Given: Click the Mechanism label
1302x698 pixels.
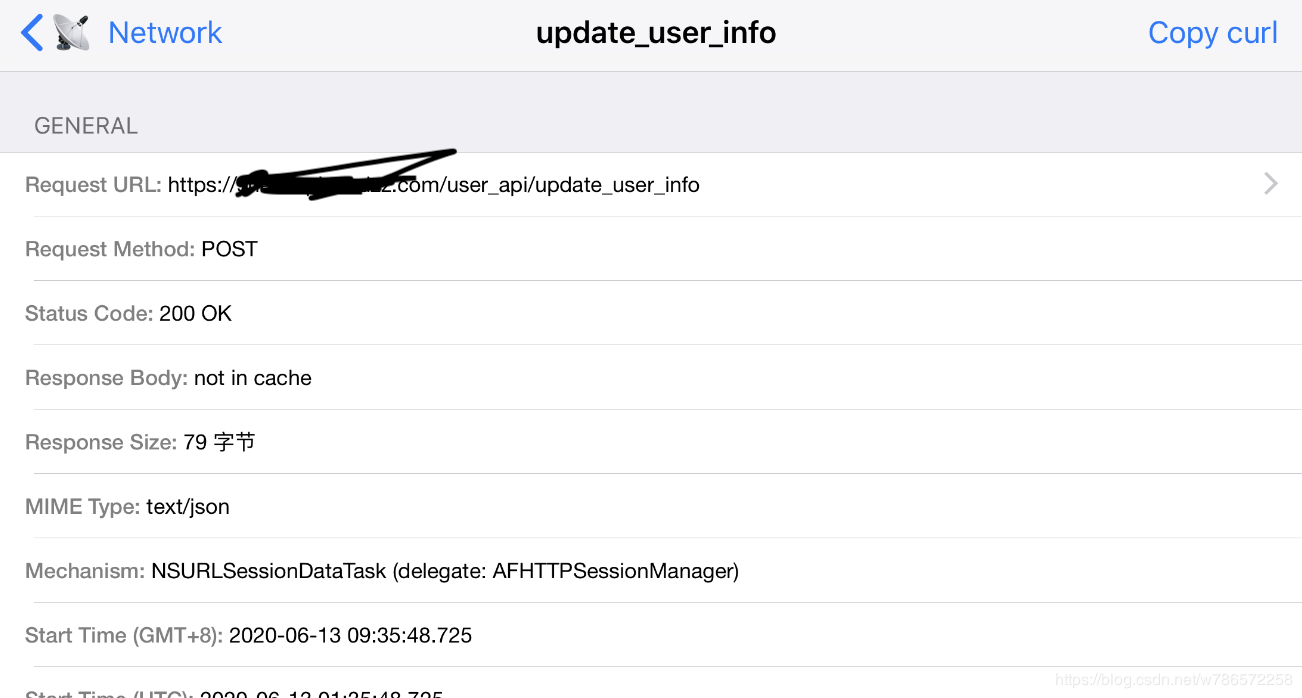Looking at the screenshot, I should (85, 571).
